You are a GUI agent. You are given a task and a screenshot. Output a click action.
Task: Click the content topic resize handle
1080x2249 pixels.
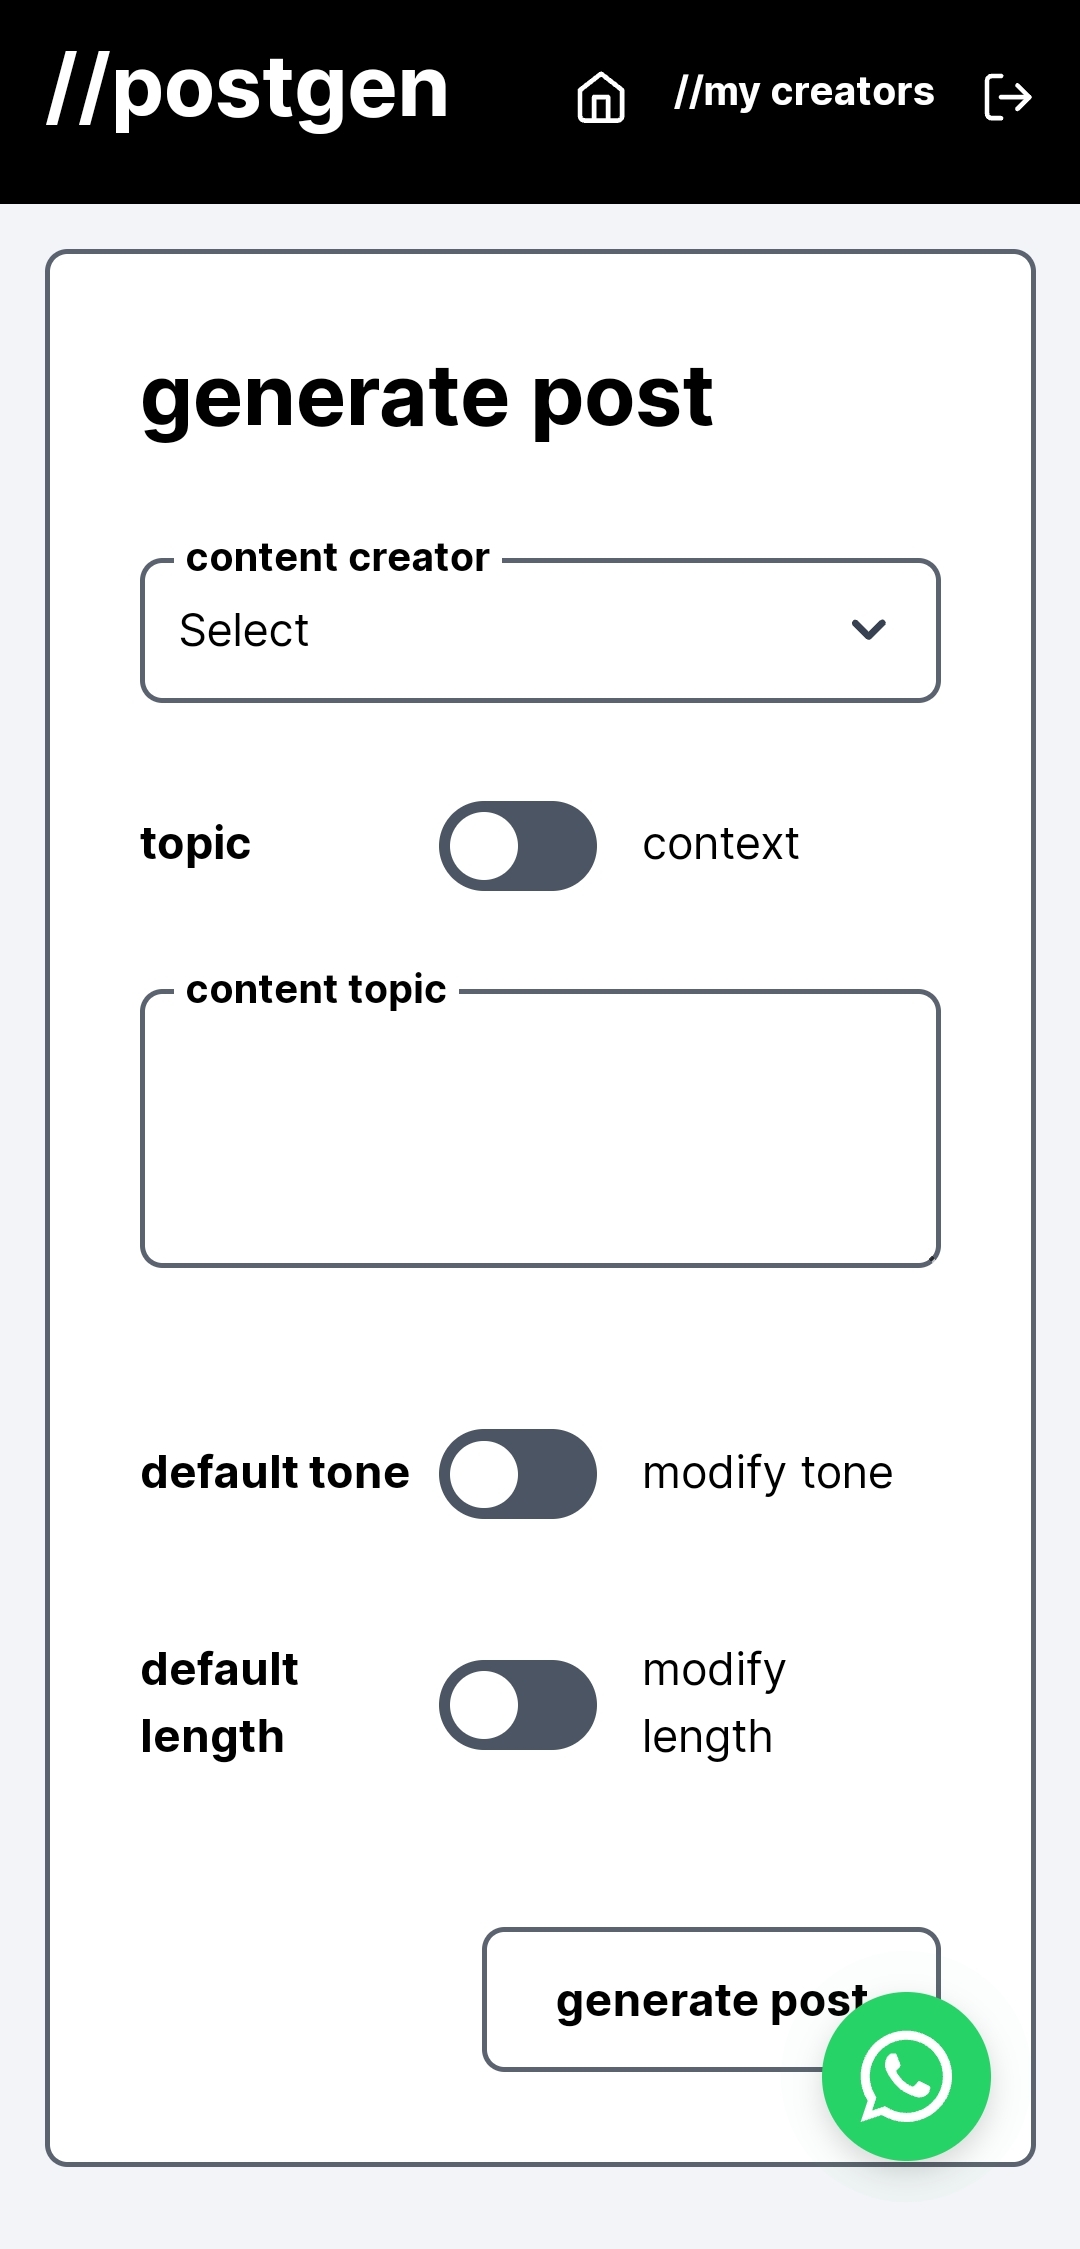[x=930, y=1258]
